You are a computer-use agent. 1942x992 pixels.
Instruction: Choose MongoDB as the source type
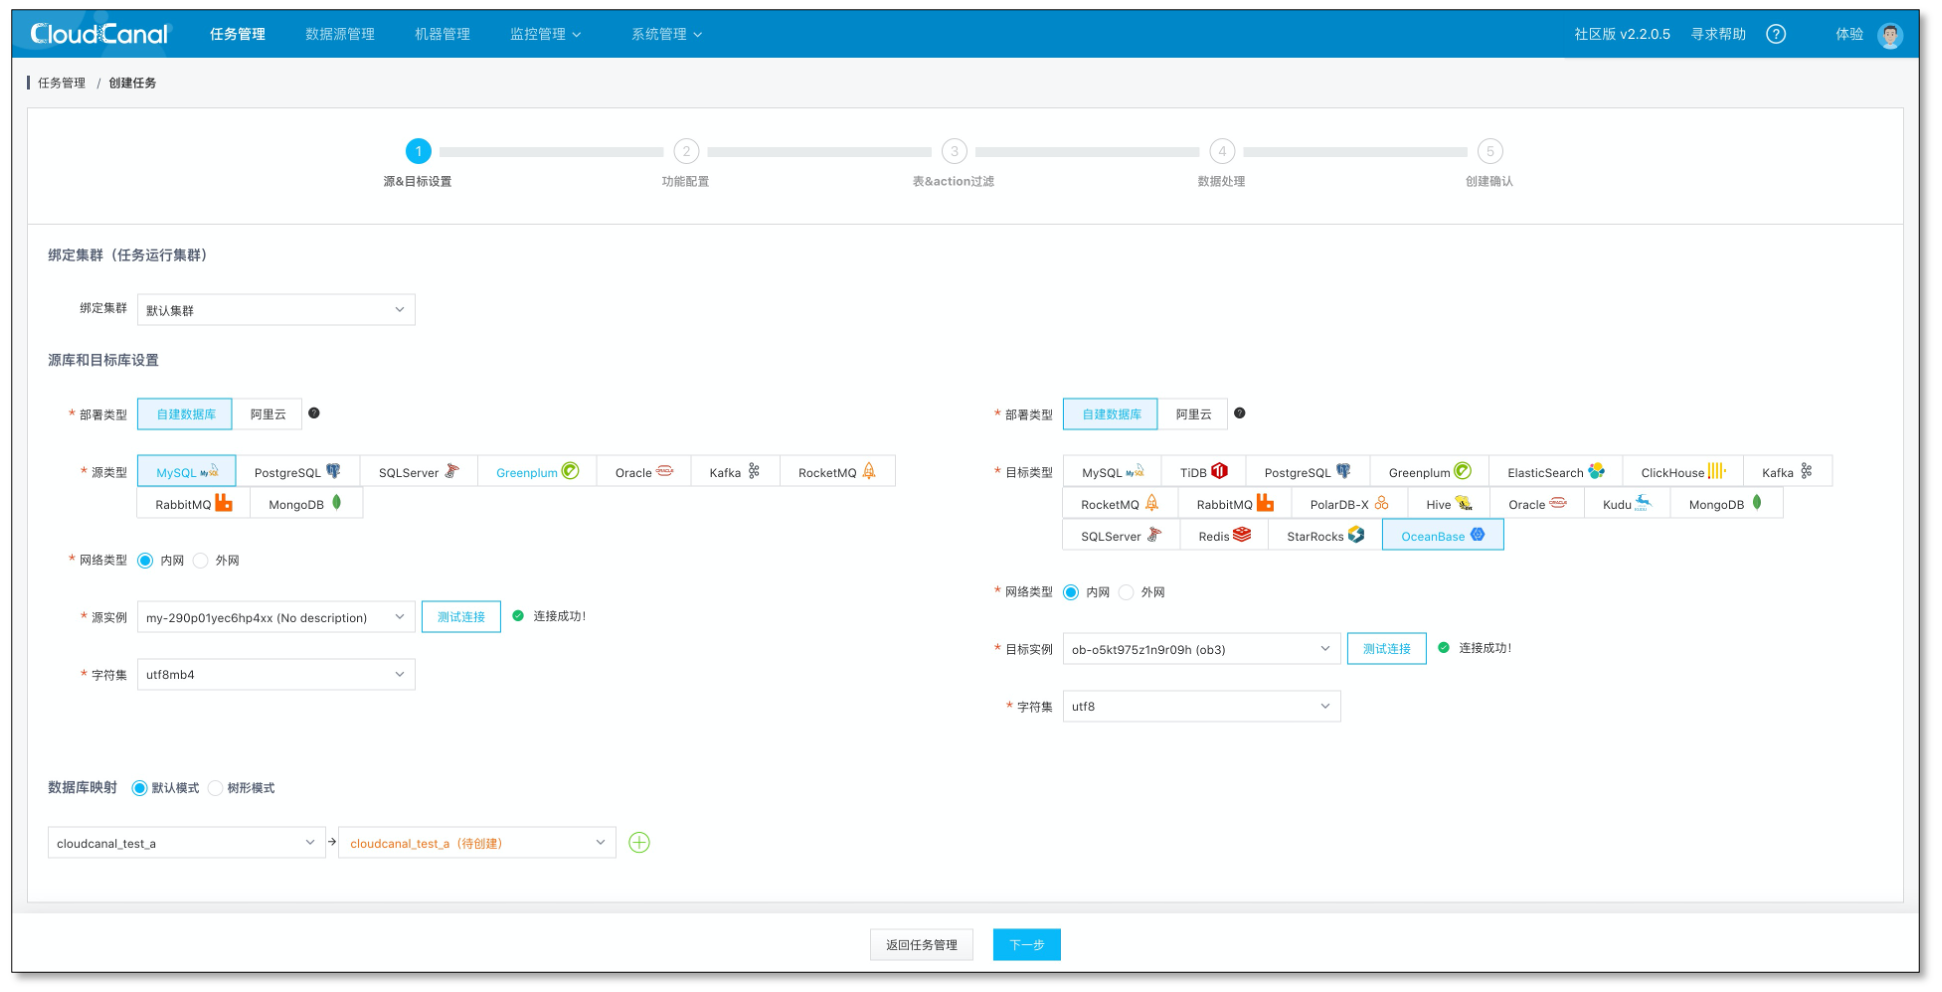[305, 504]
